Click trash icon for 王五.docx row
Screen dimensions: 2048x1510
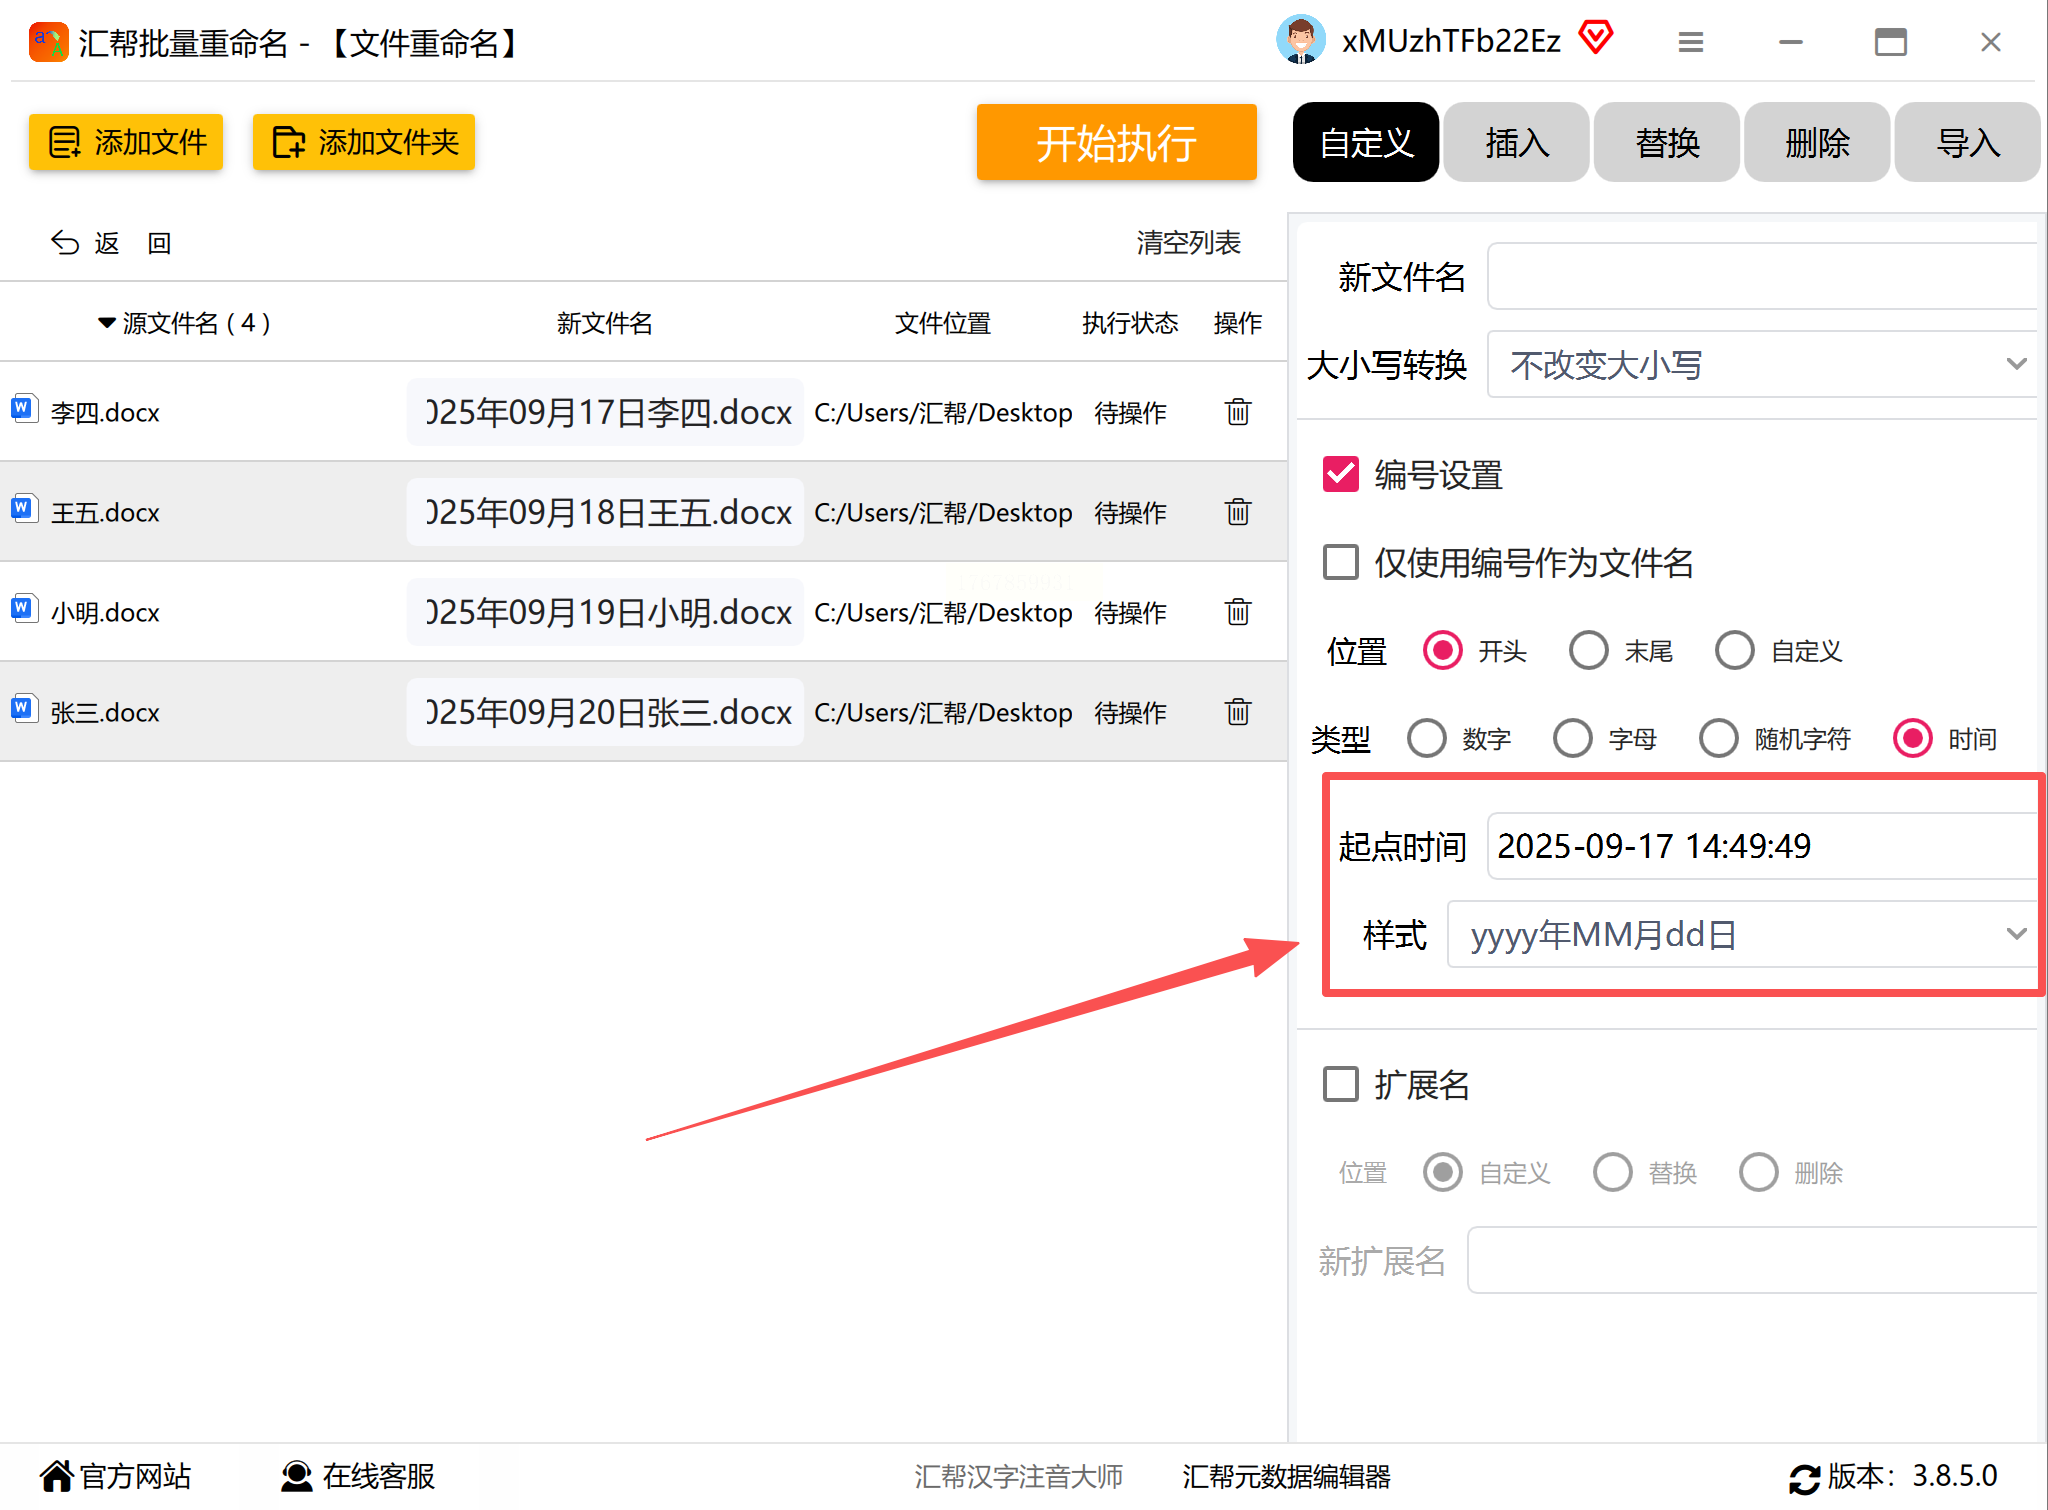tap(1237, 512)
